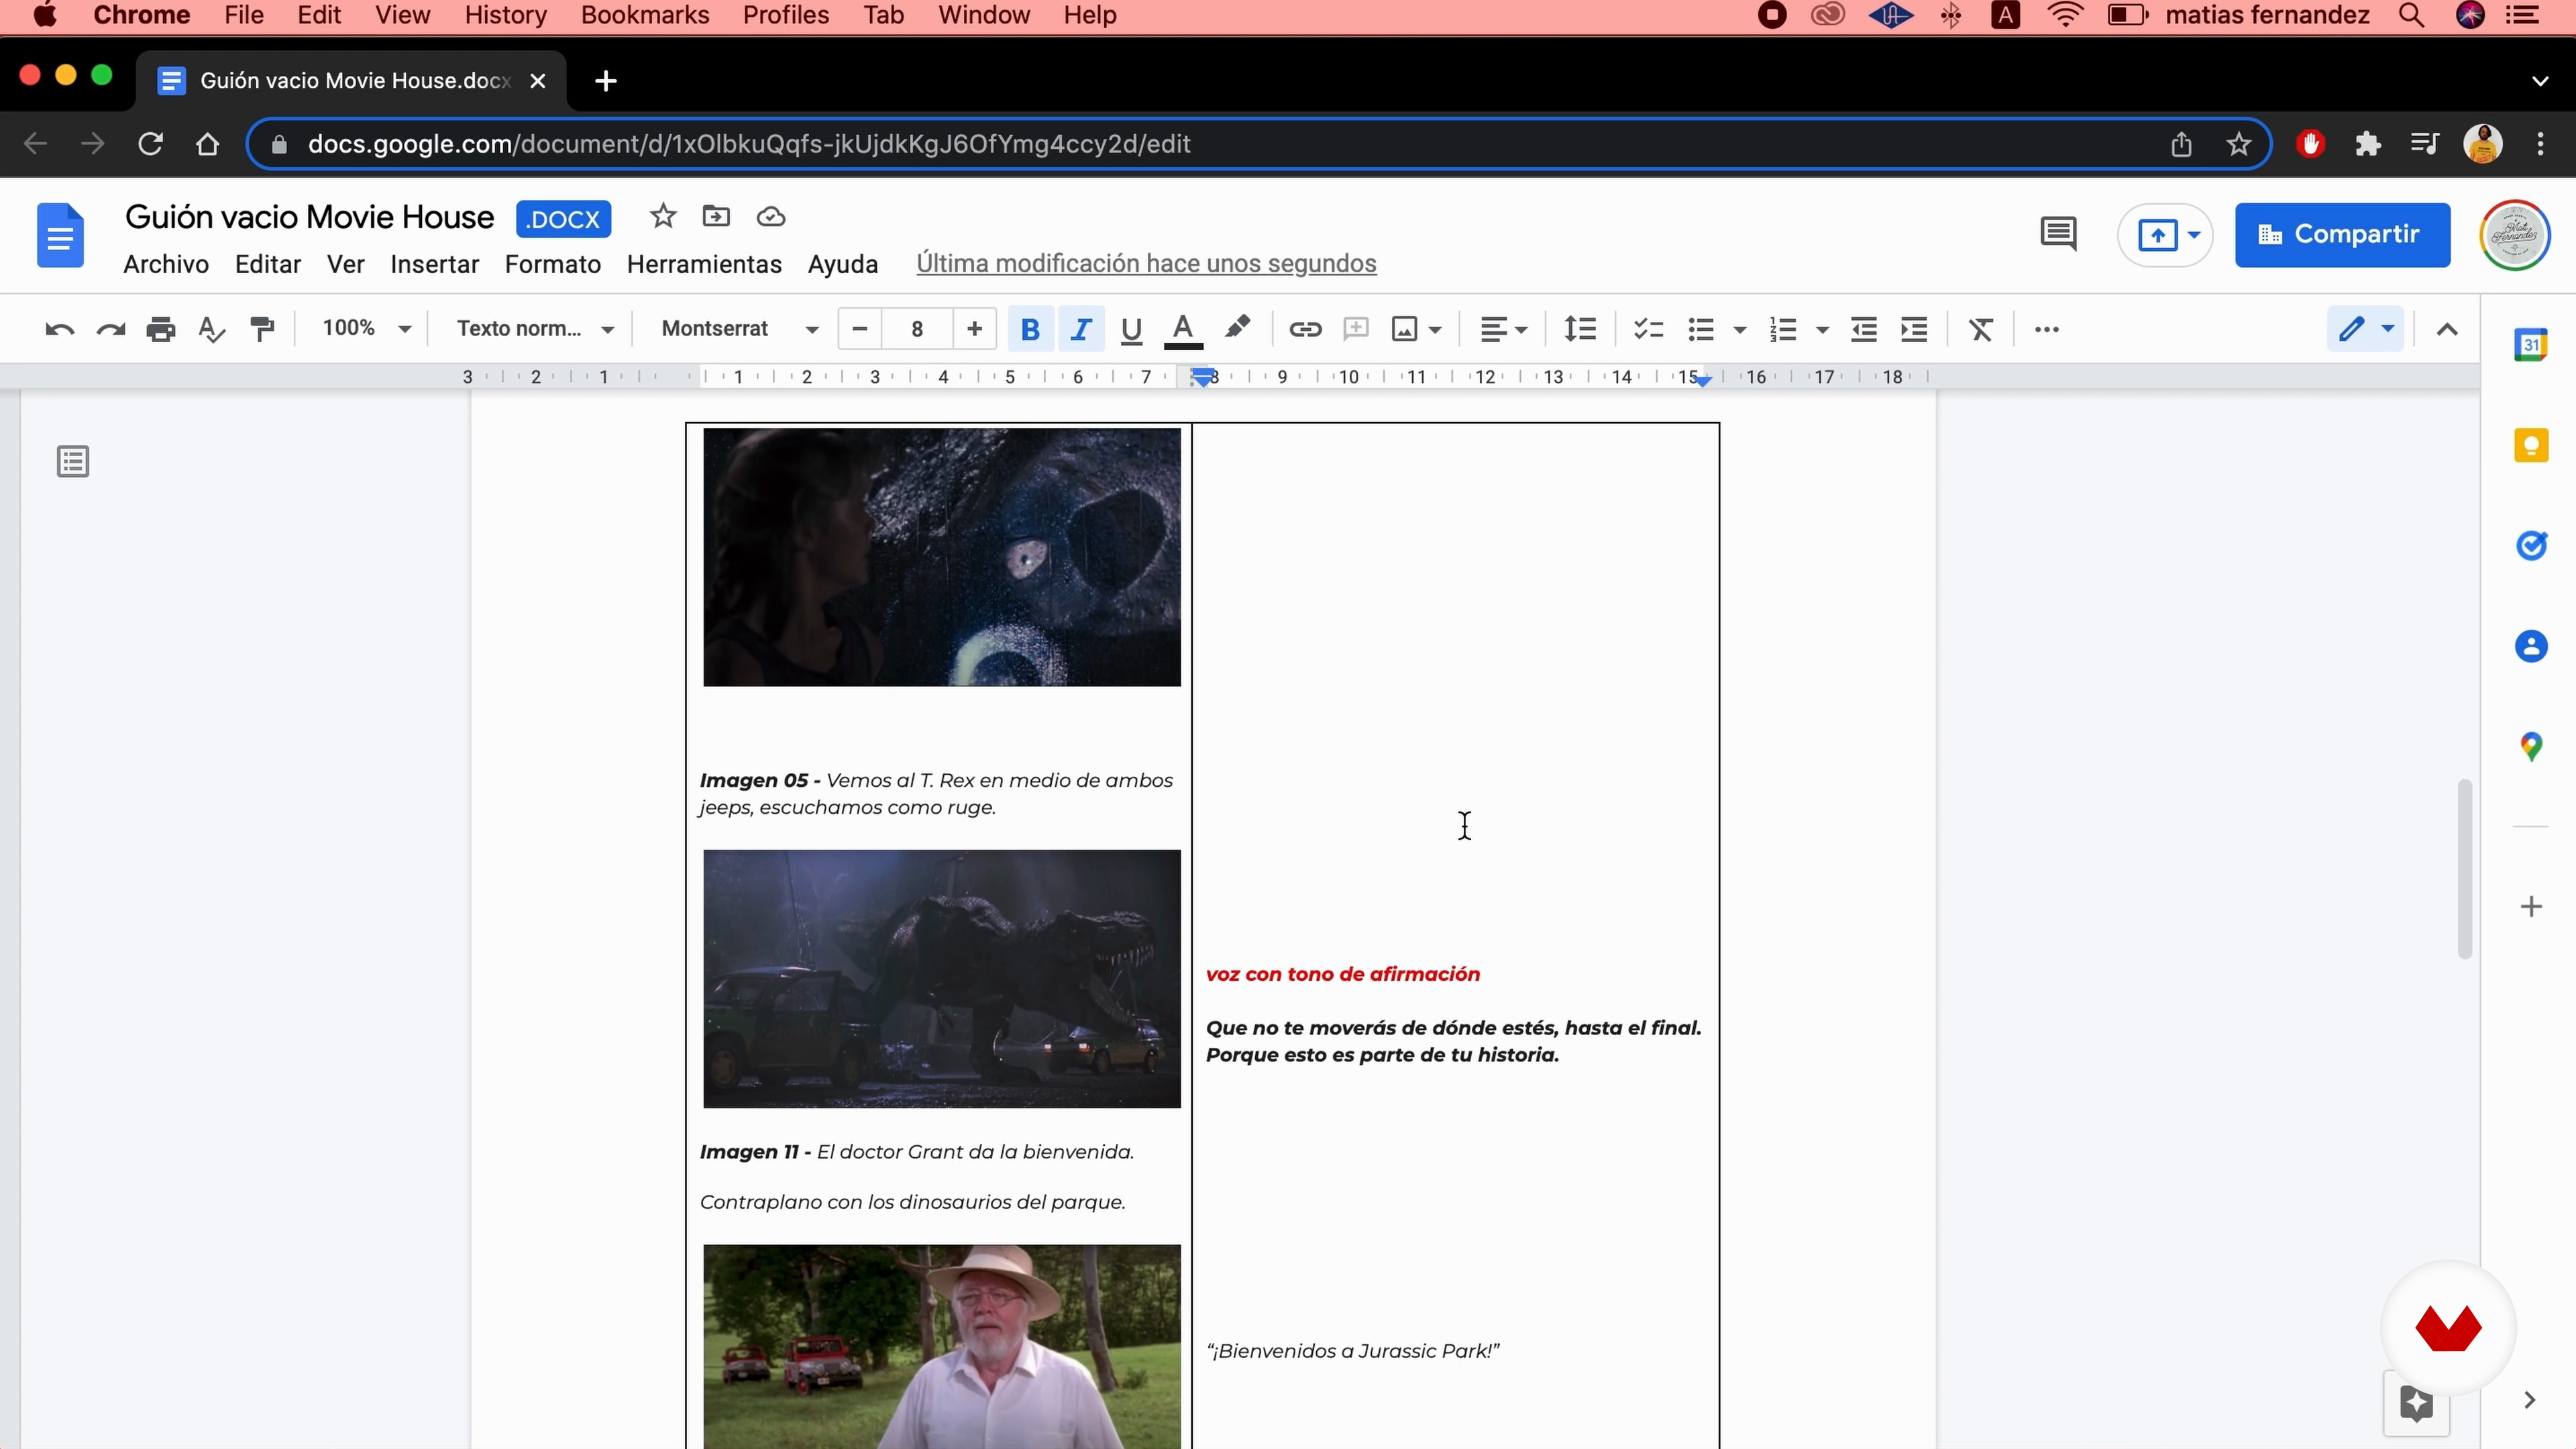Image resolution: width=2576 pixels, height=1449 pixels.
Task: Click the Undo arrow in toolbar
Action: [60, 329]
